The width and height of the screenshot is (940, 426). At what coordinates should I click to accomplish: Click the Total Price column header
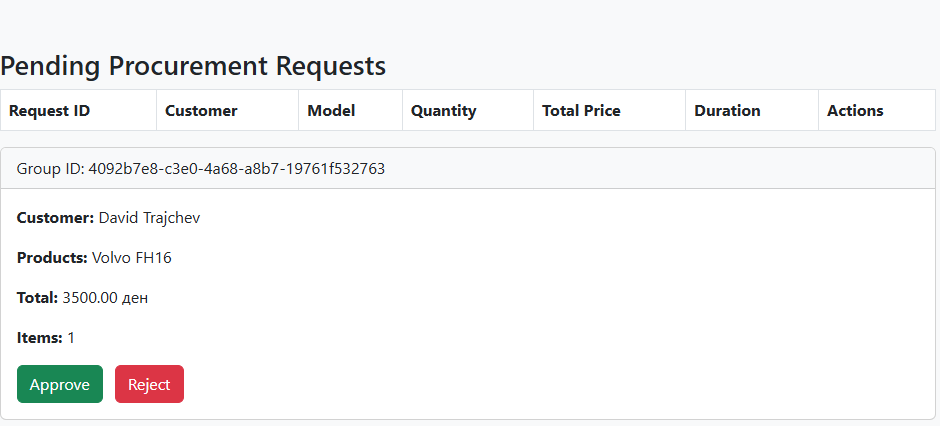[581, 111]
